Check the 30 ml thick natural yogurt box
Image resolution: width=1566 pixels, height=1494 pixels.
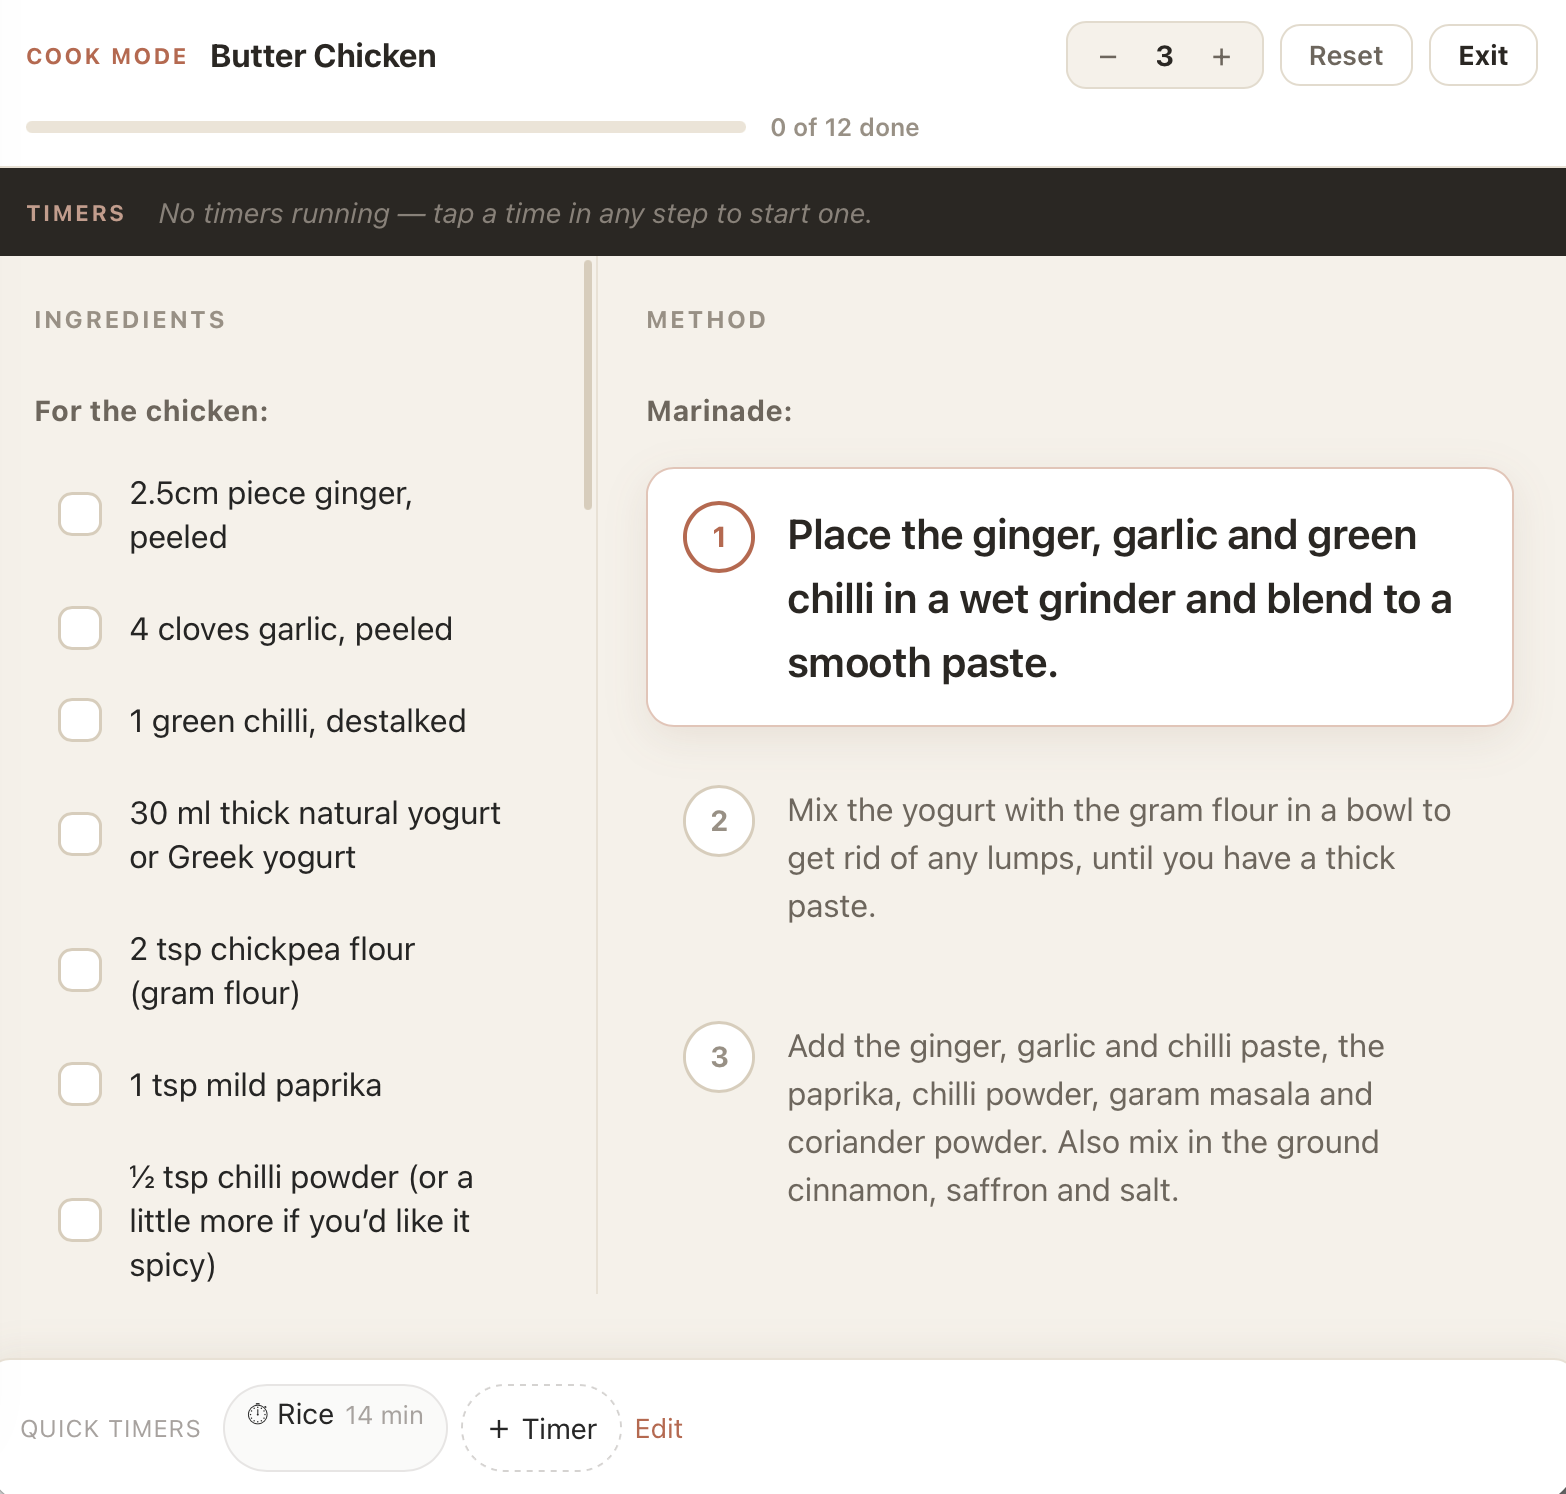pyautogui.click(x=80, y=834)
